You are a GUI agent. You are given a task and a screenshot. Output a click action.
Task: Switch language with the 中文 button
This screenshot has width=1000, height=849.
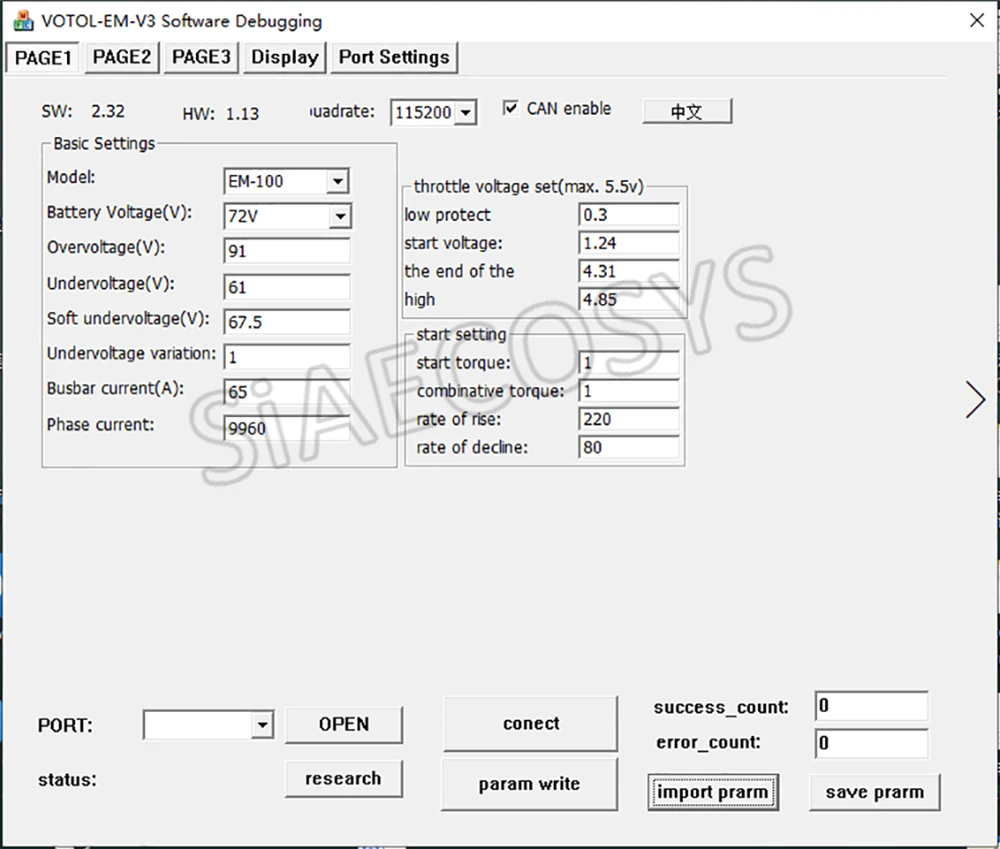point(687,112)
